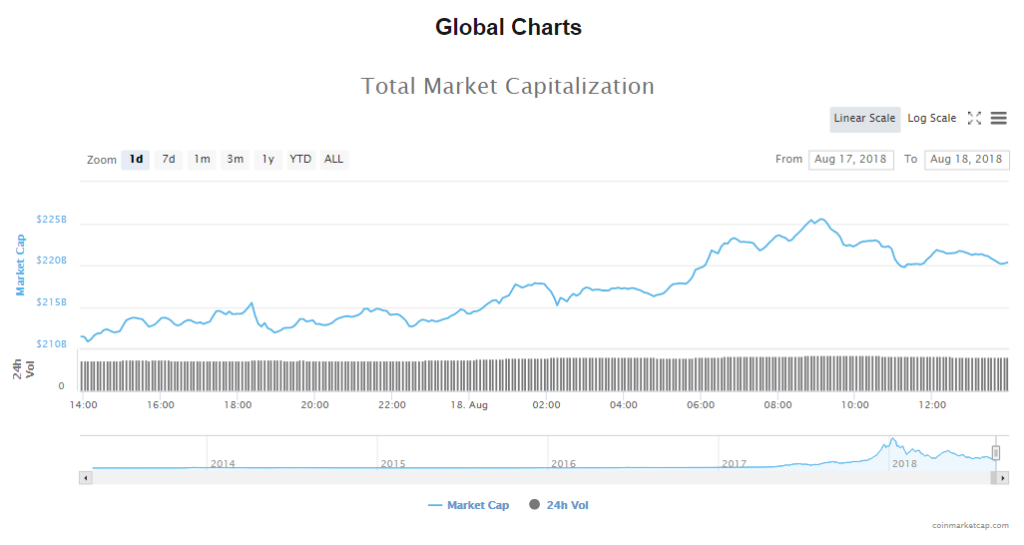Click the navigator scroll right arrow
This screenshot has width=1024, height=545.
pos(1003,478)
